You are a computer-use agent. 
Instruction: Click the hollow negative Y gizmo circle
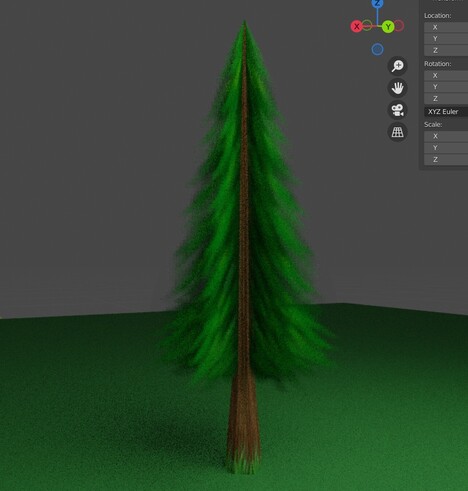(367, 25)
